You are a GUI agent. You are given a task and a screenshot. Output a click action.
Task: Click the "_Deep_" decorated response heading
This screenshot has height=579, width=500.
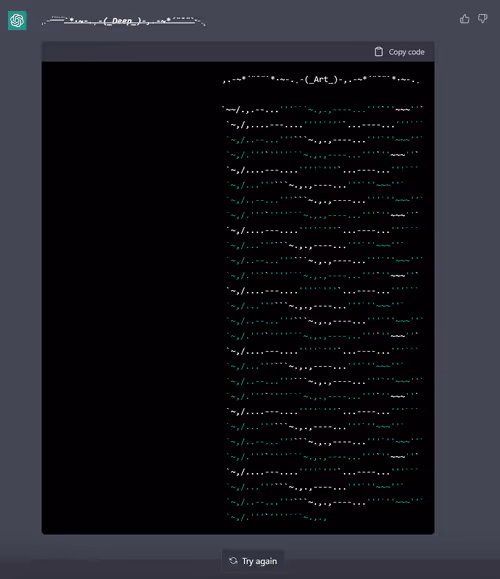tap(122, 21)
